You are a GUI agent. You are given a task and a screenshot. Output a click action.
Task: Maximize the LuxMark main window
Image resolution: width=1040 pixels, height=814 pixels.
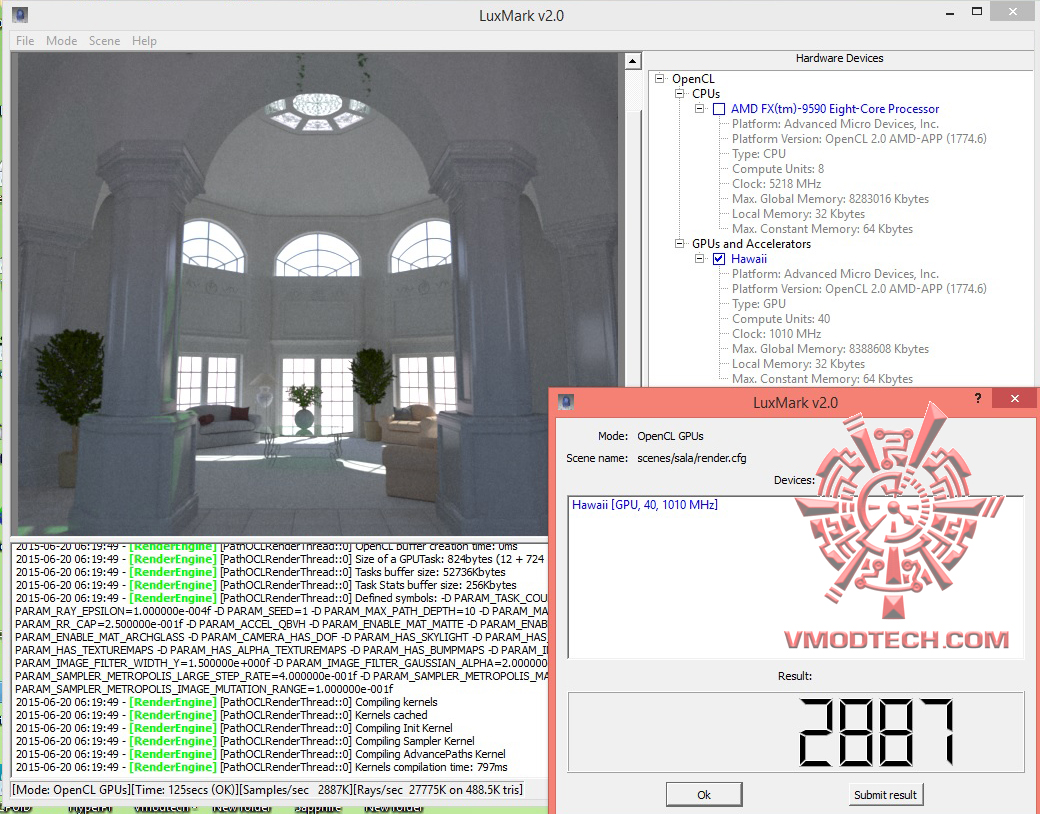point(976,11)
